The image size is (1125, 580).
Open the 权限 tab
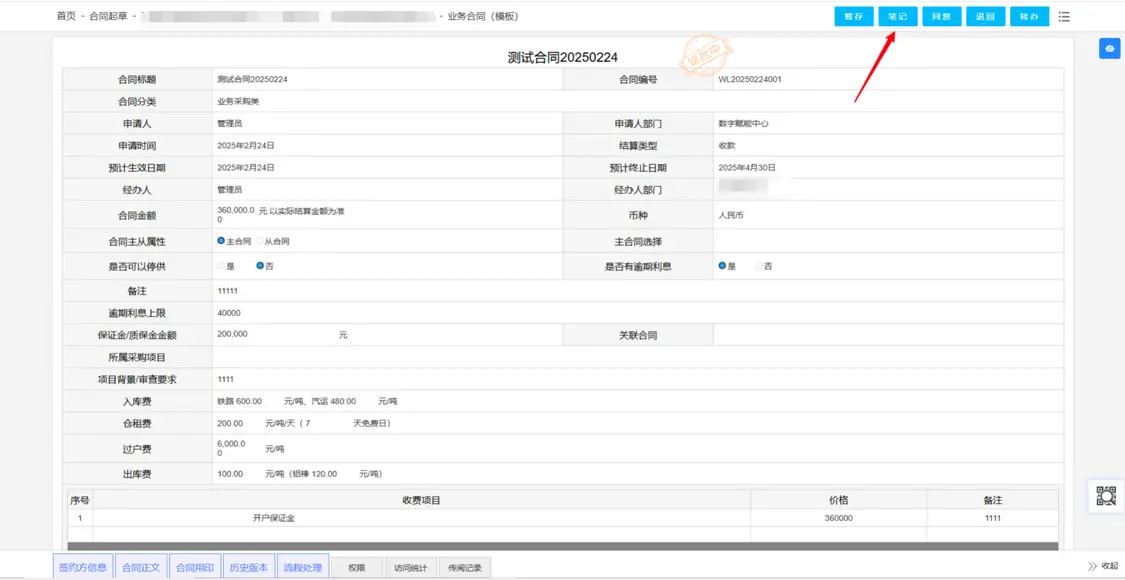click(357, 568)
